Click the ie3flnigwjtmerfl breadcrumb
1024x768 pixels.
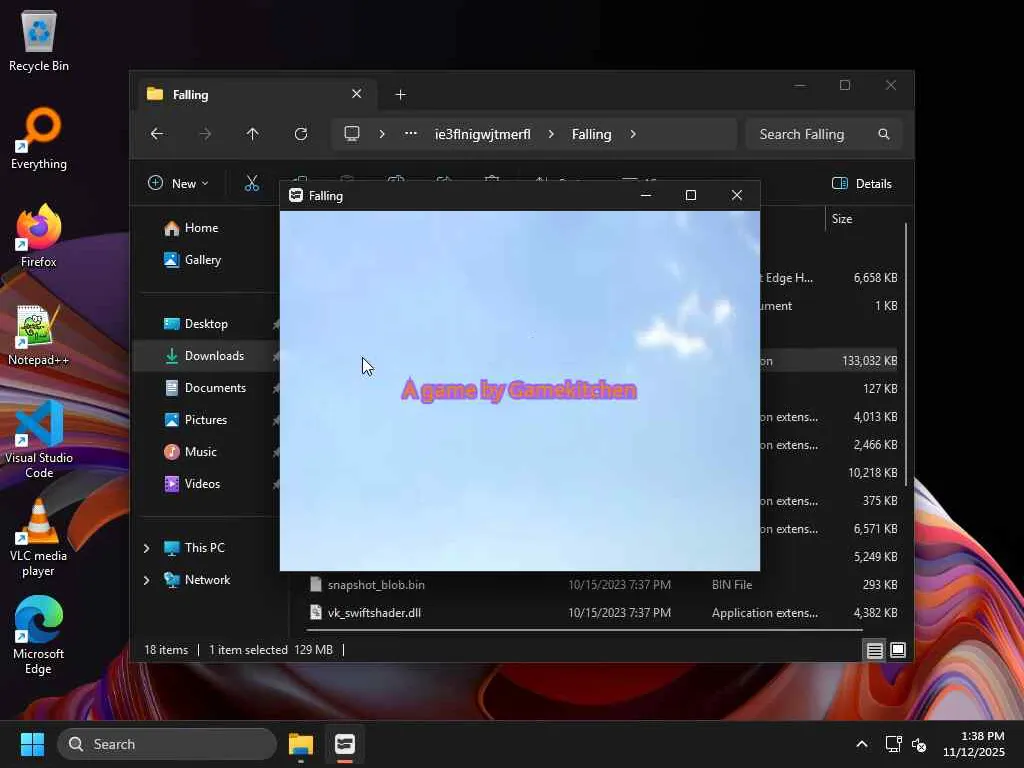[483, 134]
